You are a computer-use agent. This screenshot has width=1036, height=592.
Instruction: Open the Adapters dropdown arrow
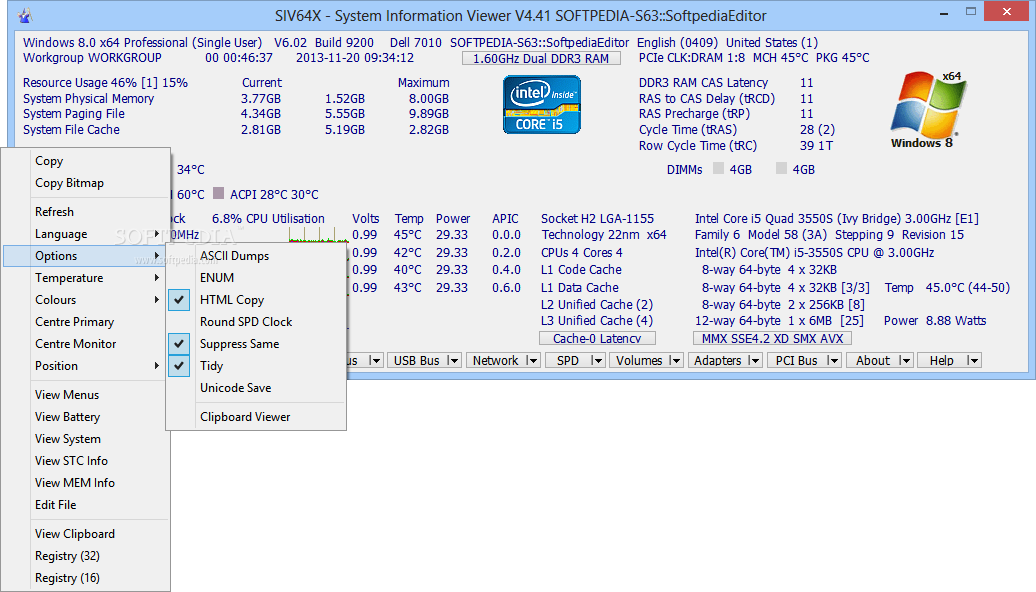point(754,361)
